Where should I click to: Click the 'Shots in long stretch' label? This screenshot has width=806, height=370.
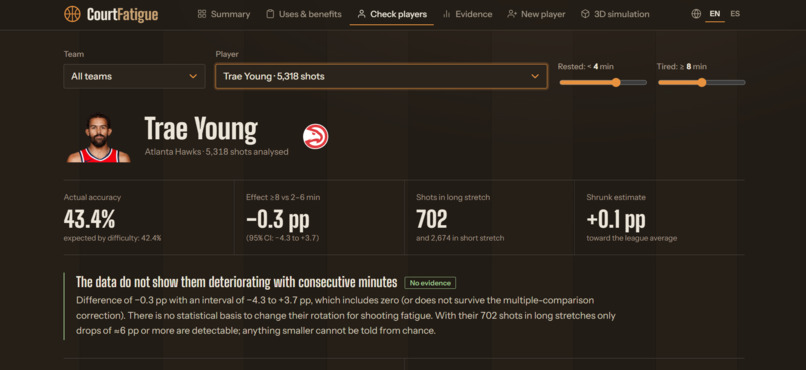click(453, 197)
